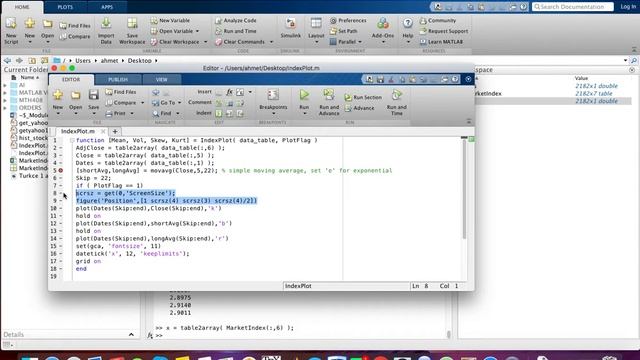Open Preferences in HOME ribbon
Image resolution: width=640 pixels, height=360 pixels.
tap(348, 20)
